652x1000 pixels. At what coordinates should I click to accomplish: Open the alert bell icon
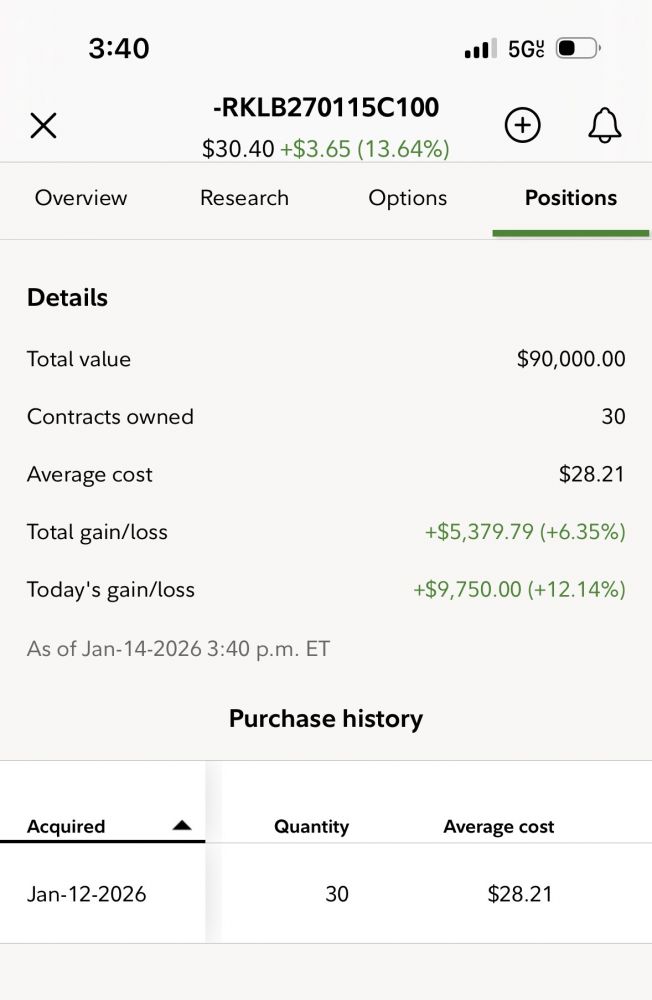[604, 125]
